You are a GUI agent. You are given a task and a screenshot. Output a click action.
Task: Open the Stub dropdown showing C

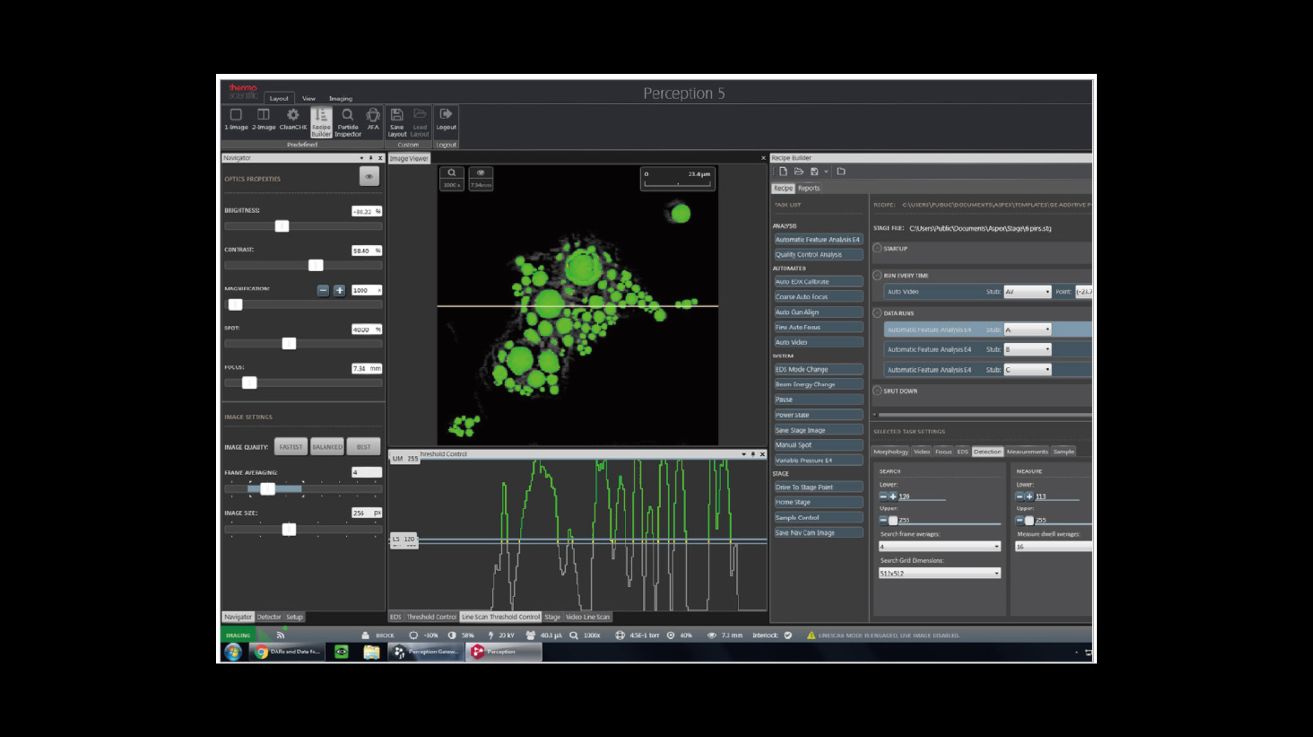click(x=1027, y=369)
